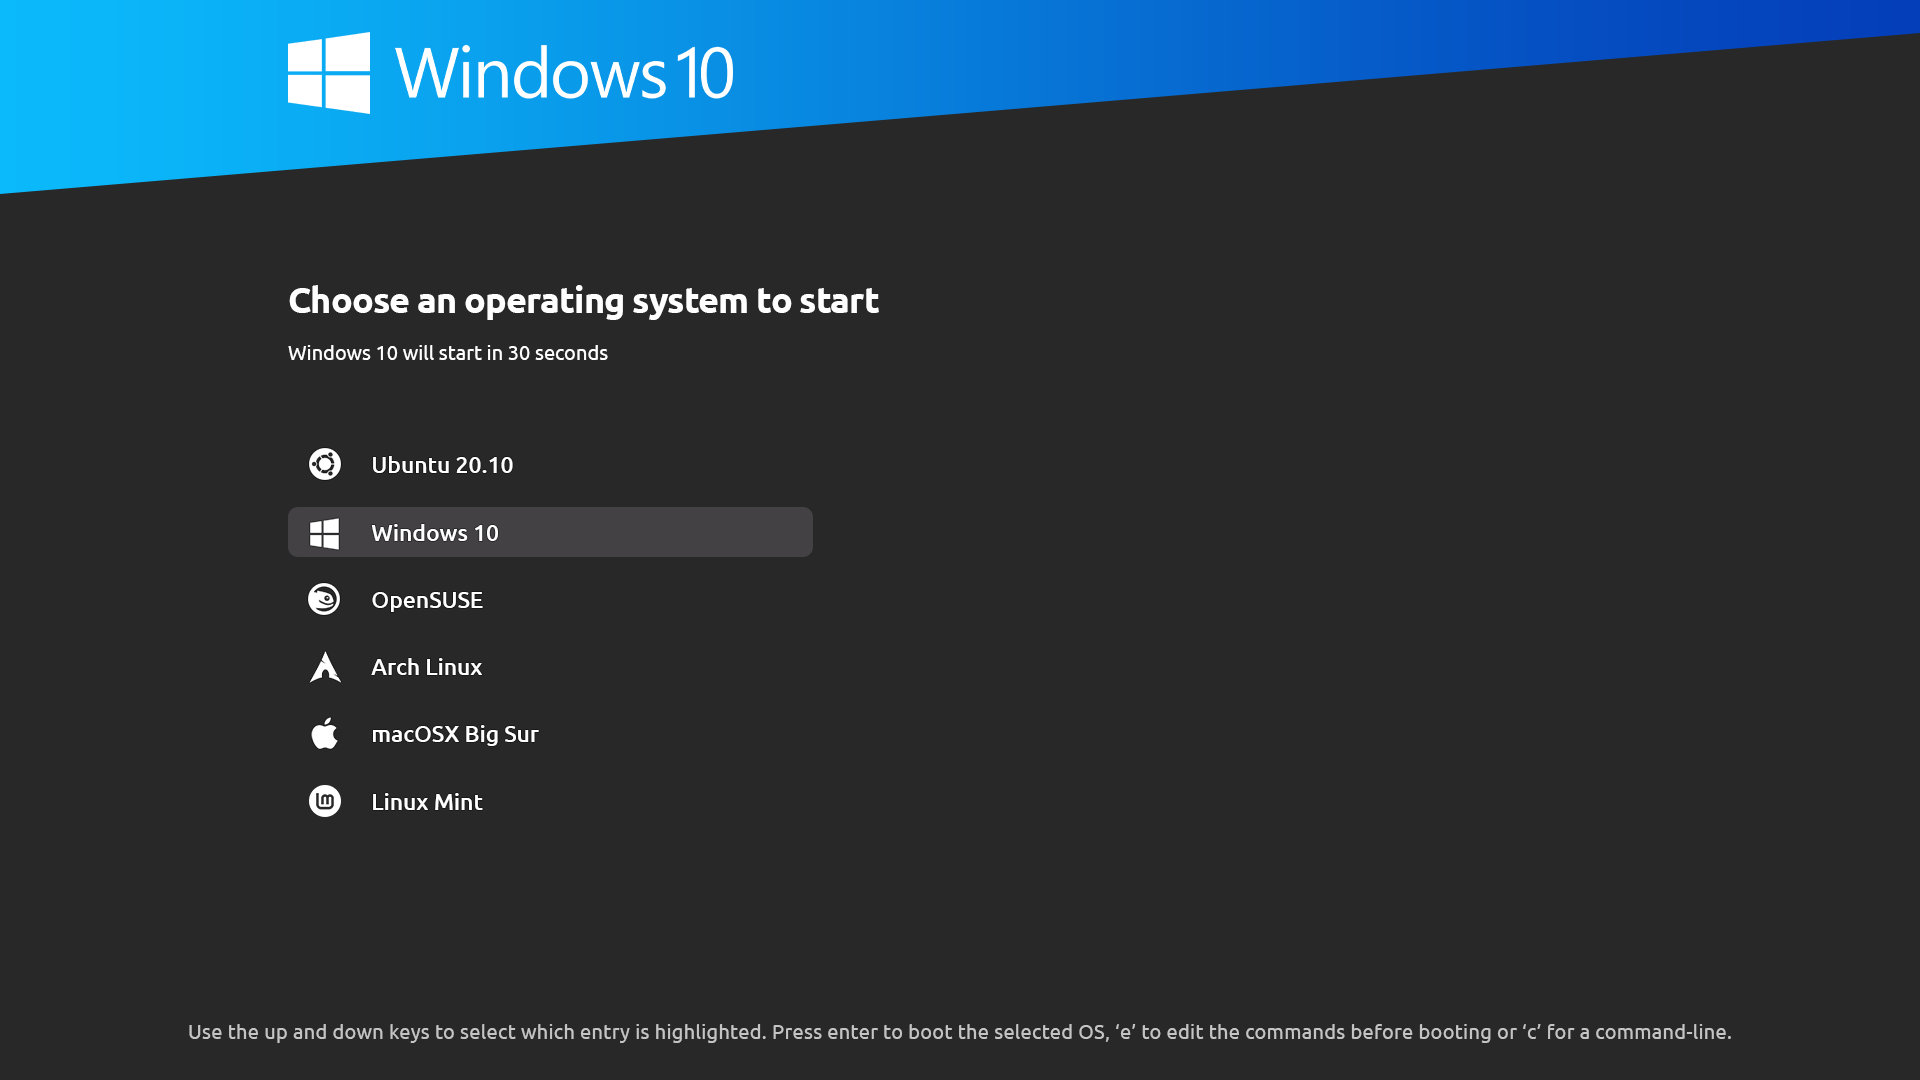Boot the highlighted Windows 10 entry

click(550, 532)
